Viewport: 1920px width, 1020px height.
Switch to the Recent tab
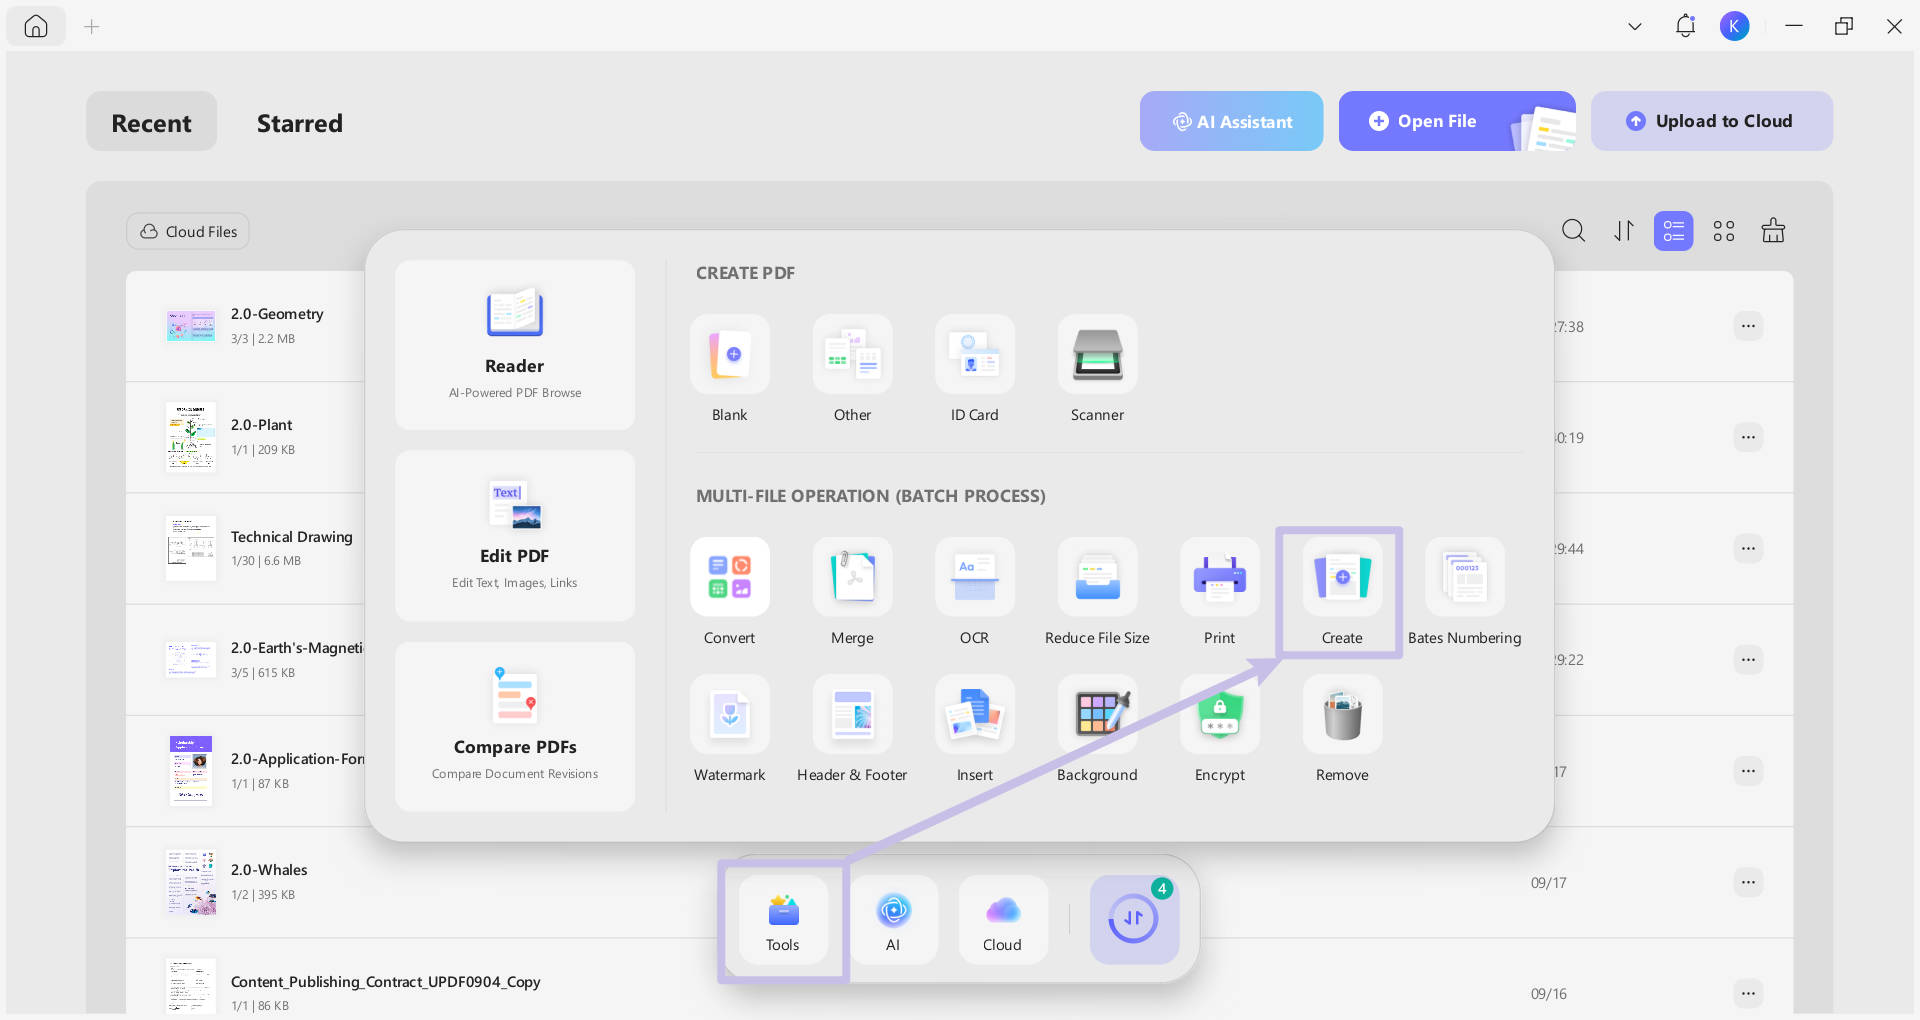tap(151, 122)
